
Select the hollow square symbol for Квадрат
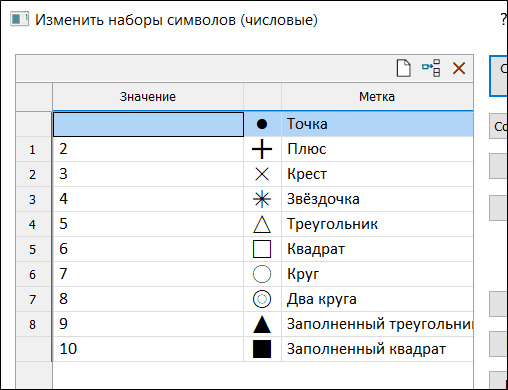tap(262, 249)
